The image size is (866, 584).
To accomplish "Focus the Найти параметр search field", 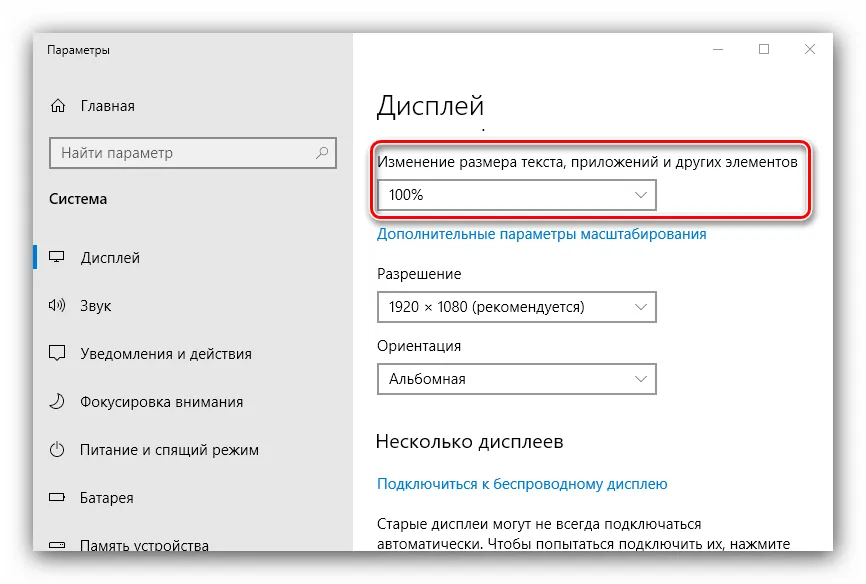I will (193, 153).
